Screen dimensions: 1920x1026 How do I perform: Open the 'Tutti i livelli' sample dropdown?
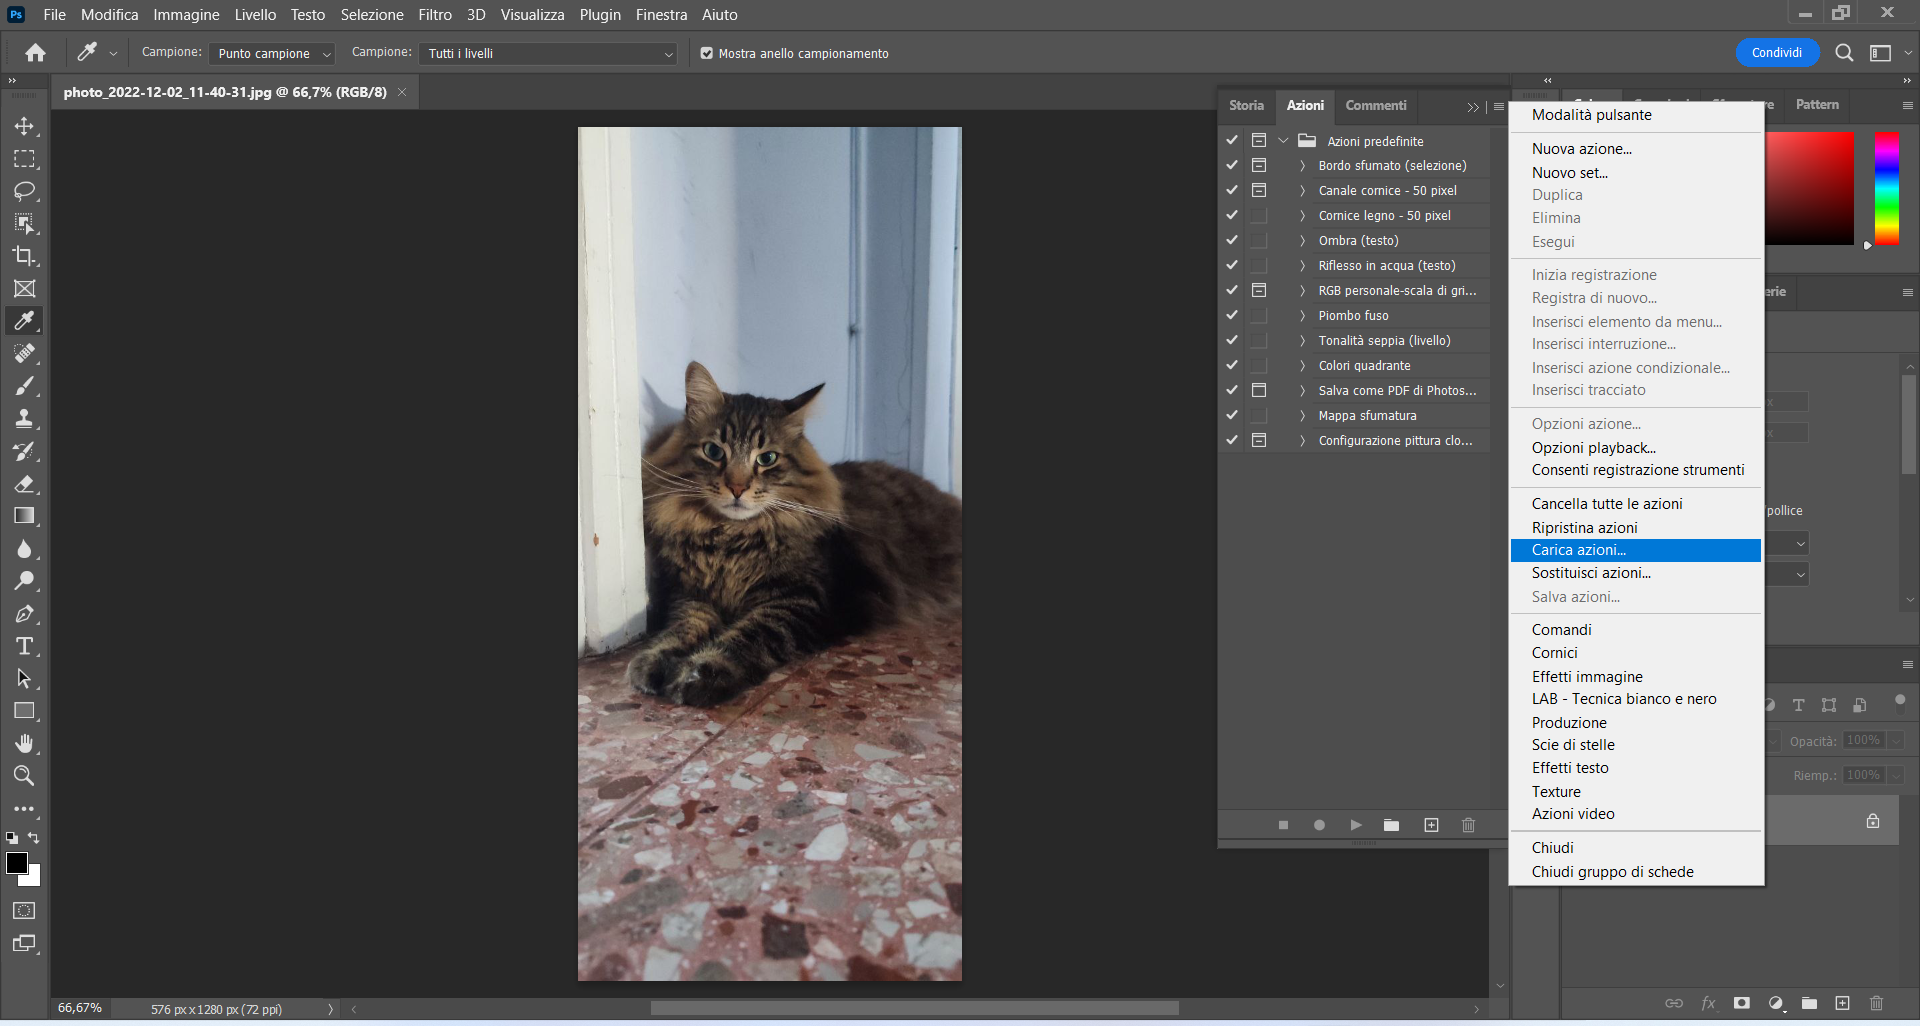tap(547, 53)
